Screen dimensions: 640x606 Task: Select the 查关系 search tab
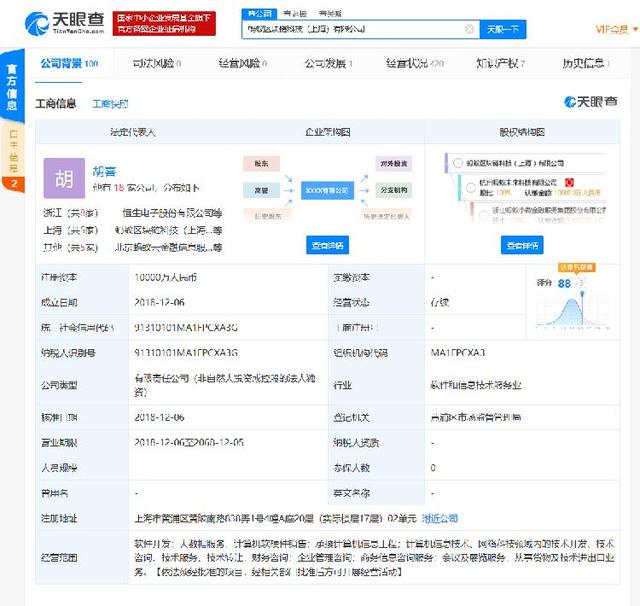[330, 13]
